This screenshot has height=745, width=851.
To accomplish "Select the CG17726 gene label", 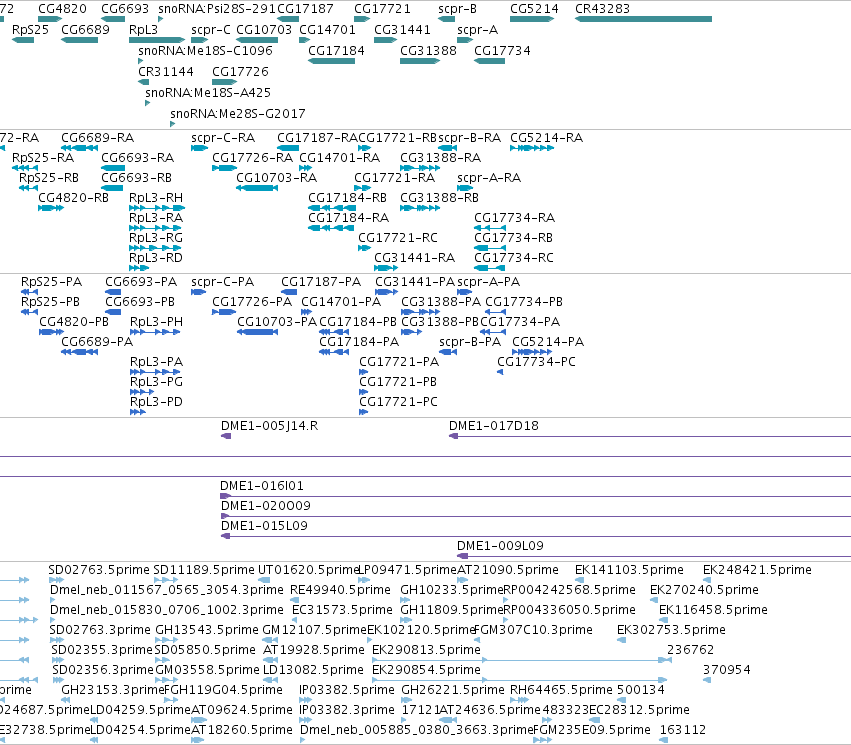I will pos(240,72).
